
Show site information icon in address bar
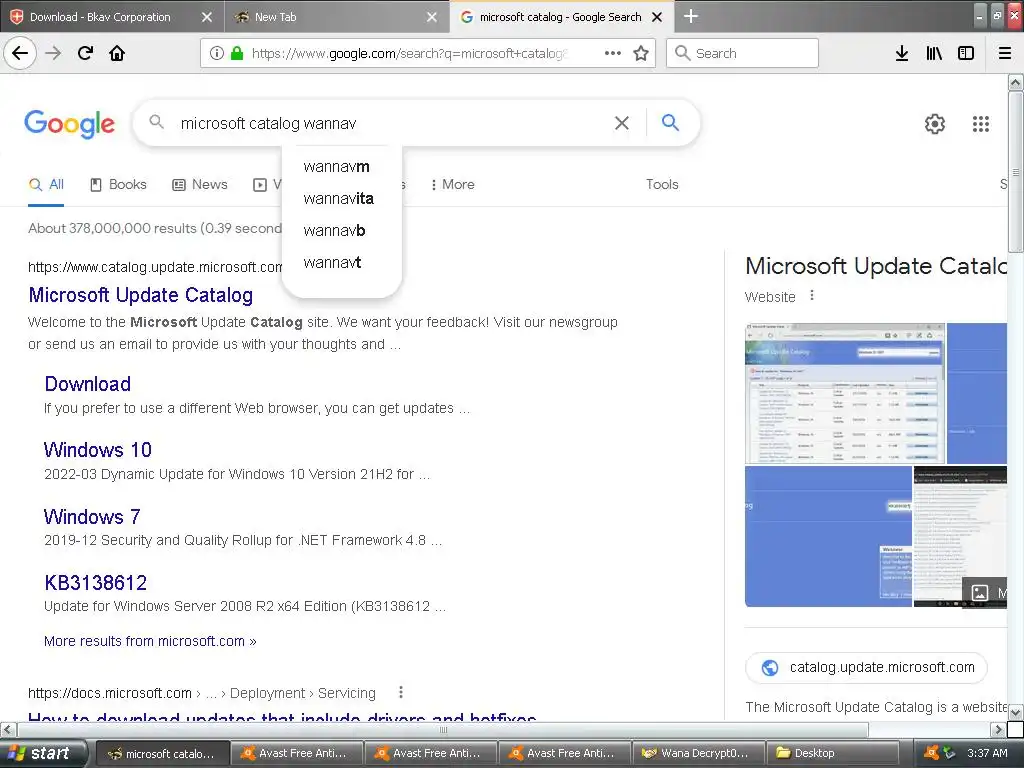tap(217, 53)
